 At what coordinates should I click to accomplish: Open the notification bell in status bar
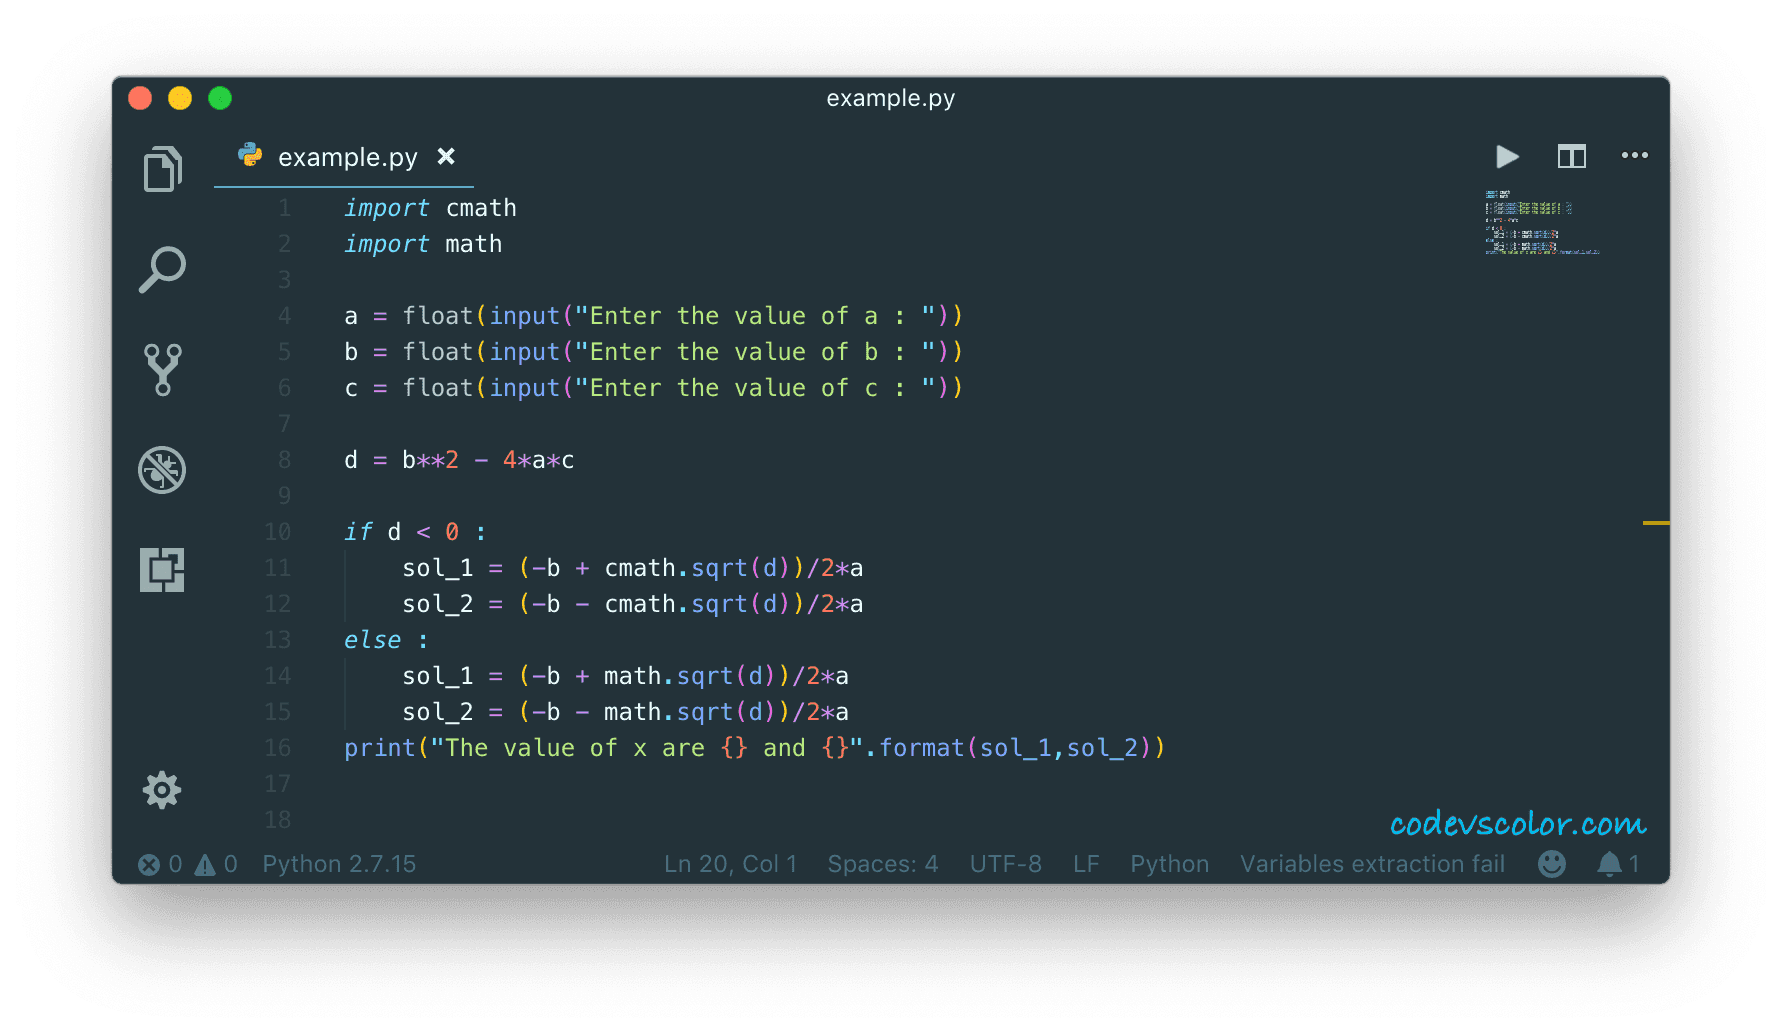pyautogui.click(x=1610, y=864)
